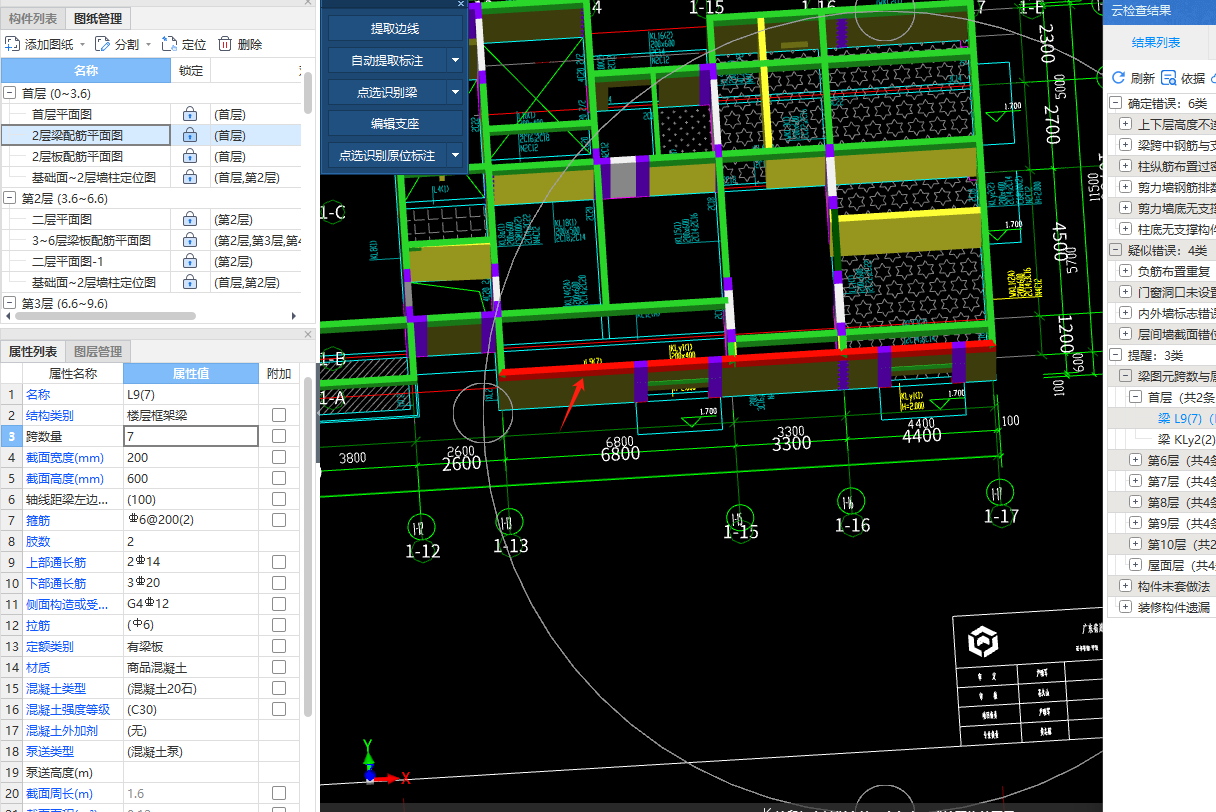This screenshot has height=812, width=1216.
Task: Tick 附加 checkbox for 上部通长筋 row
Action: click(279, 562)
